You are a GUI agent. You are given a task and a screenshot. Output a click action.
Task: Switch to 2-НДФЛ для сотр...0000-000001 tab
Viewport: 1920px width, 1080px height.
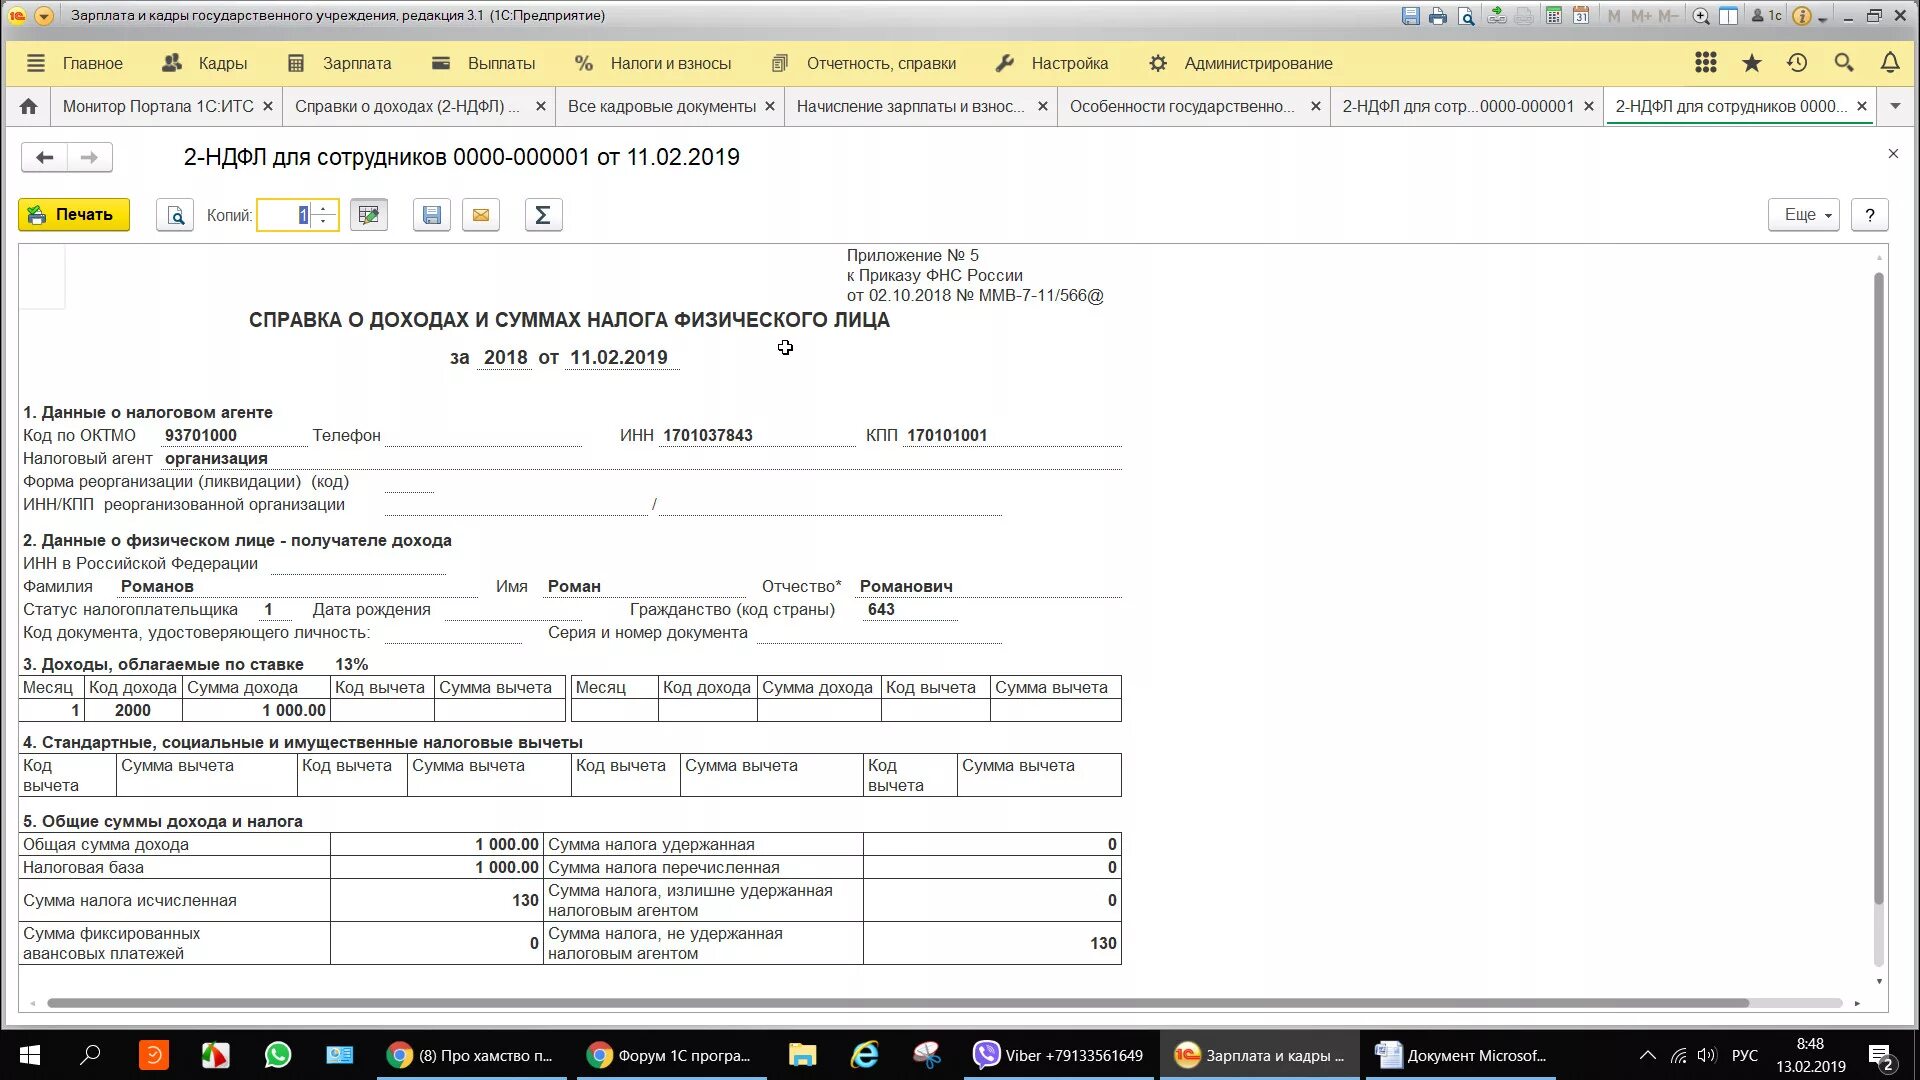click(1458, 106)
